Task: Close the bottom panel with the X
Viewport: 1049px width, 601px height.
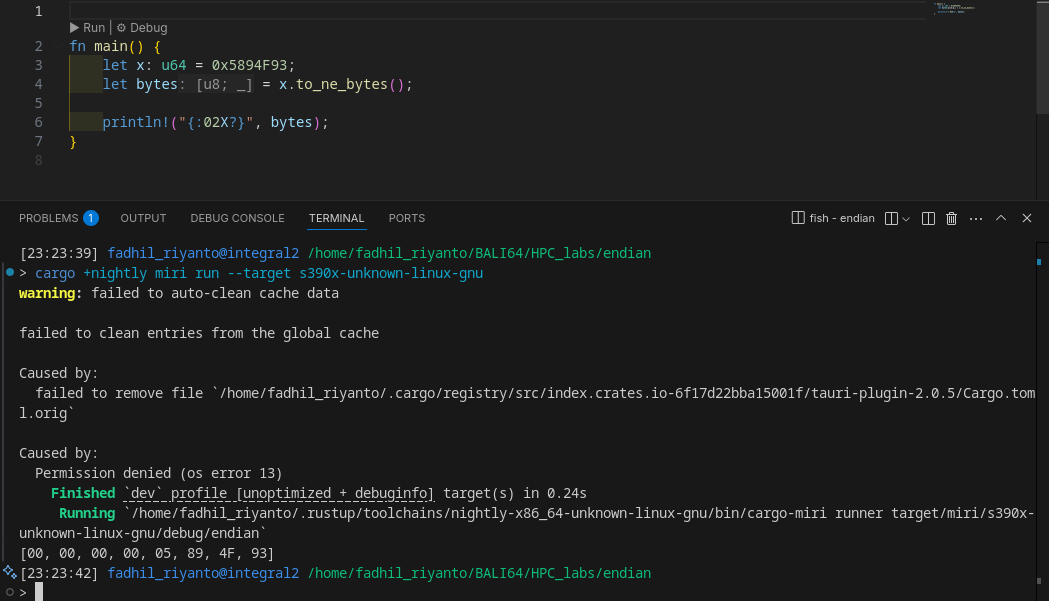Action: [x=1026, y=218]
